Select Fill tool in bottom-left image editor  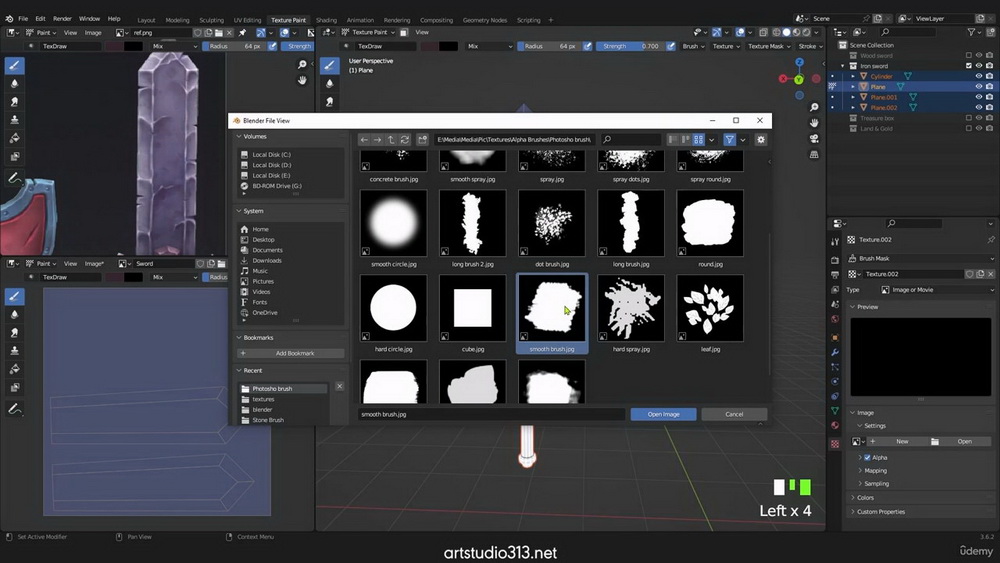point(14,369)
